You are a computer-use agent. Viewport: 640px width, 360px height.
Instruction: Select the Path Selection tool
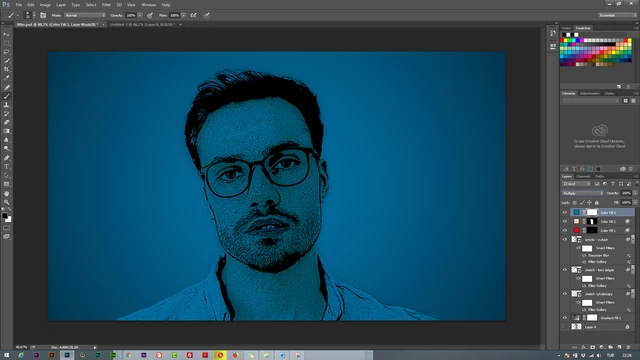pyautogui.click(x=6, y=176)
